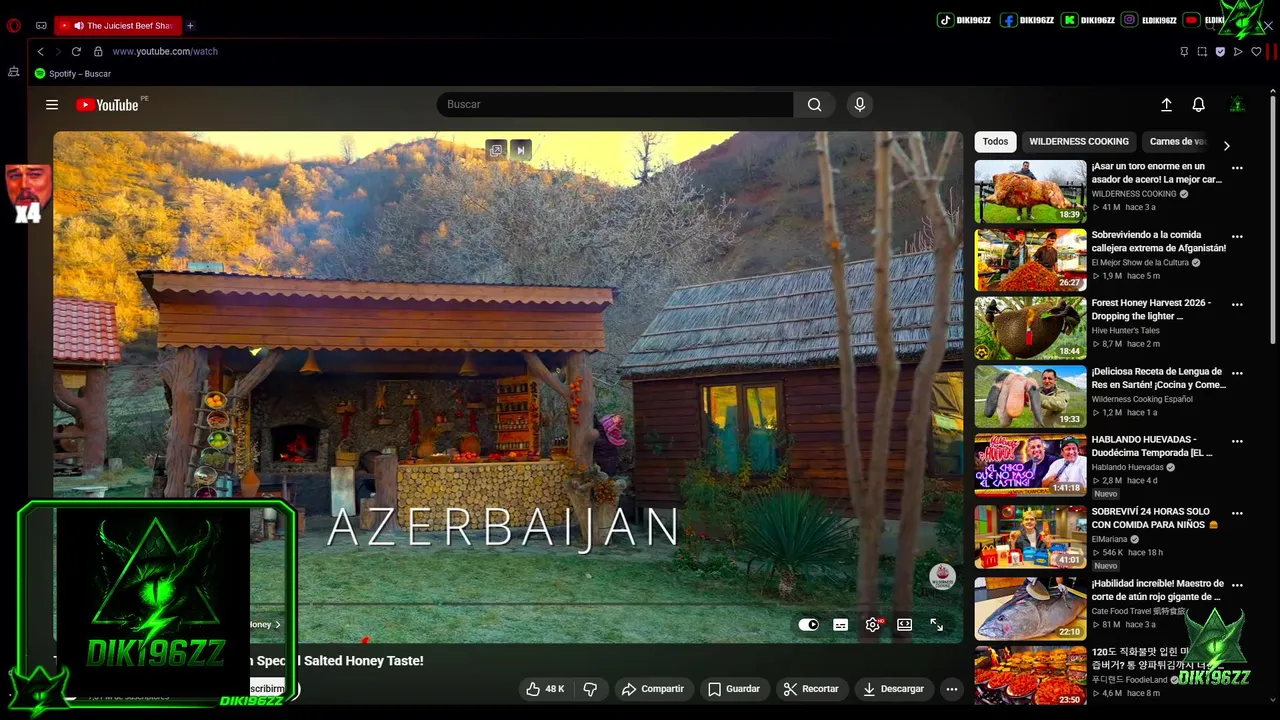Select the 'Carnes de va…' filter chip
The height and width of the screenshot is (720, 1280).
[1178, 142]
